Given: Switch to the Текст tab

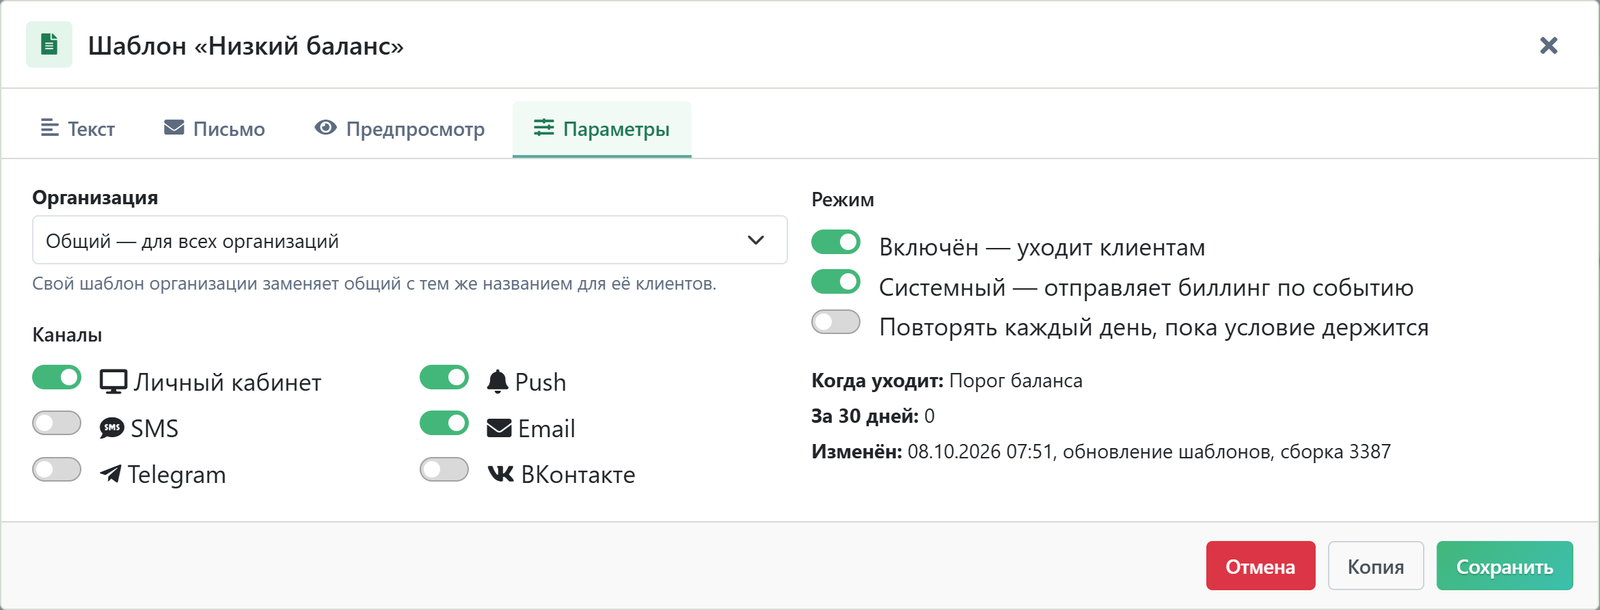Looking at the screenshot, I should click(78, 129).
